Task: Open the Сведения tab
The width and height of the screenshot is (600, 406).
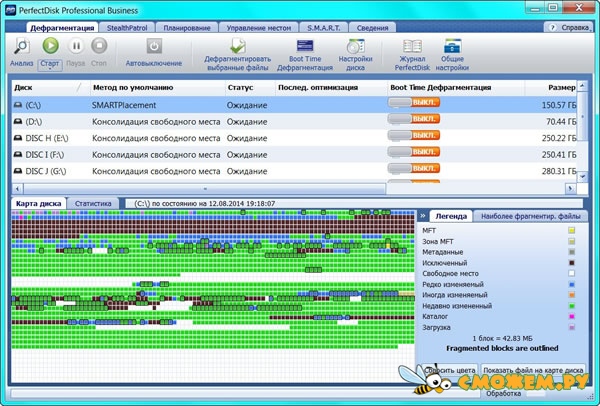Action: (x=372, y=28)
